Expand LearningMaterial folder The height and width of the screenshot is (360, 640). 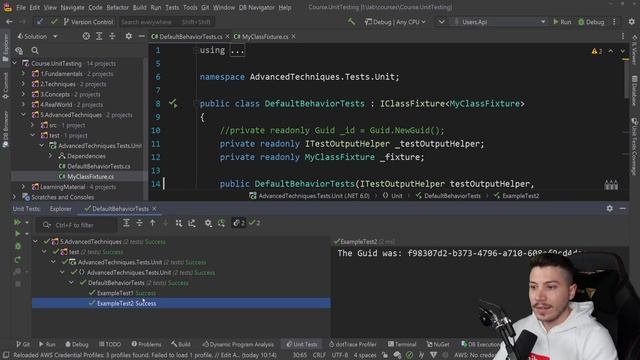(x=23, y=187)
